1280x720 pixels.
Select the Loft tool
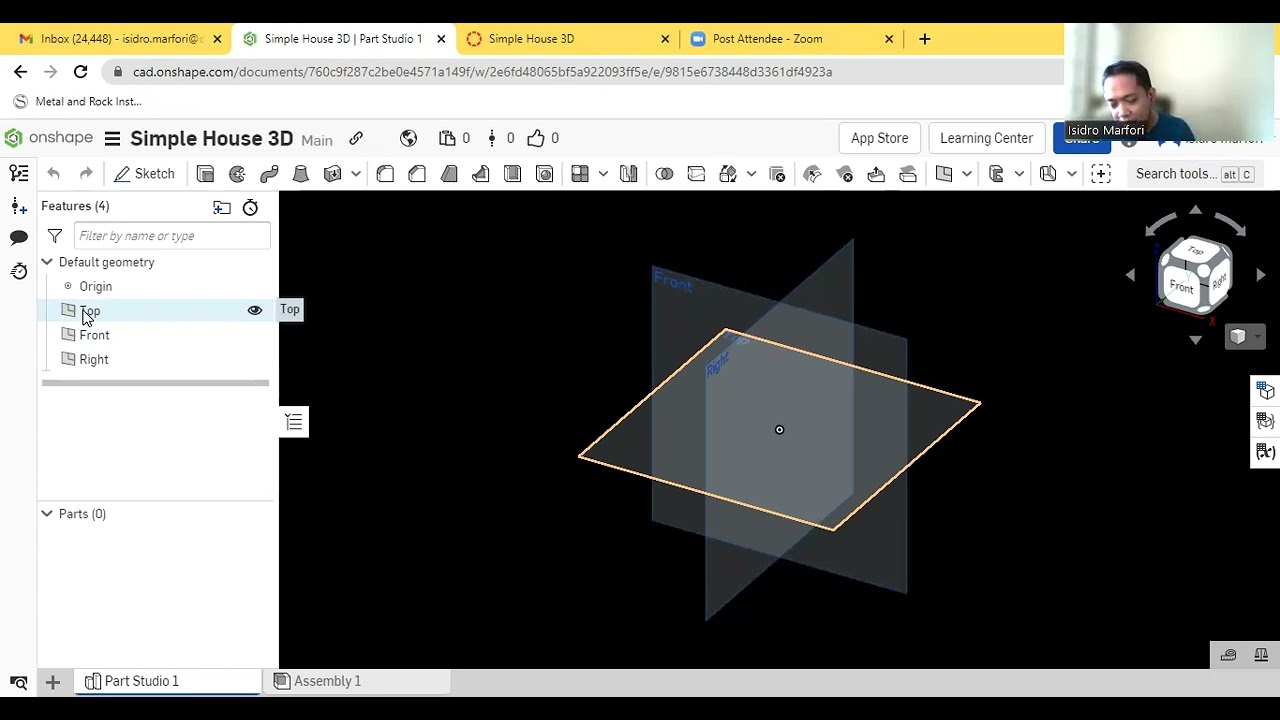pyautogui.click(x=301, y=174)
